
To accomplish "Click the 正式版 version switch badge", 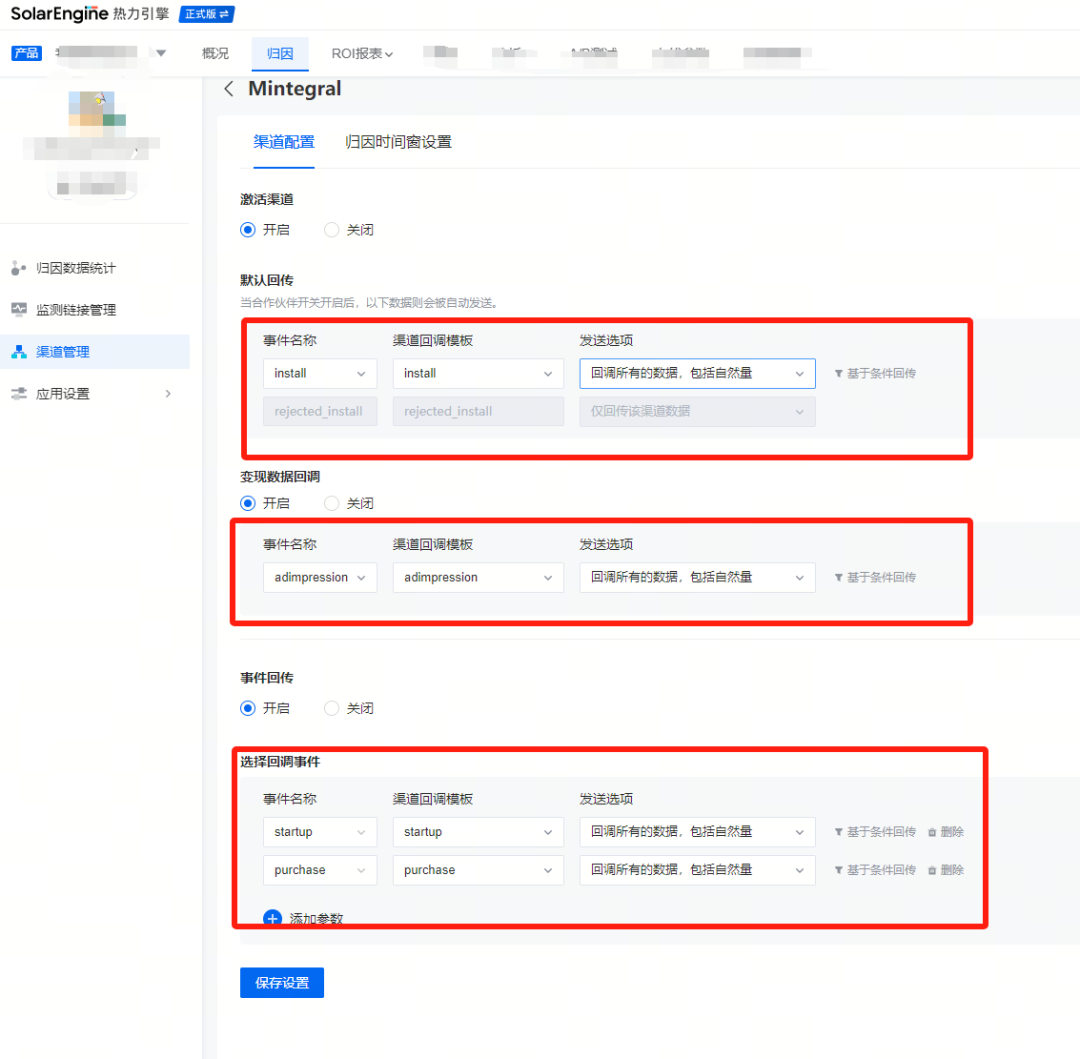I will 207,14.
